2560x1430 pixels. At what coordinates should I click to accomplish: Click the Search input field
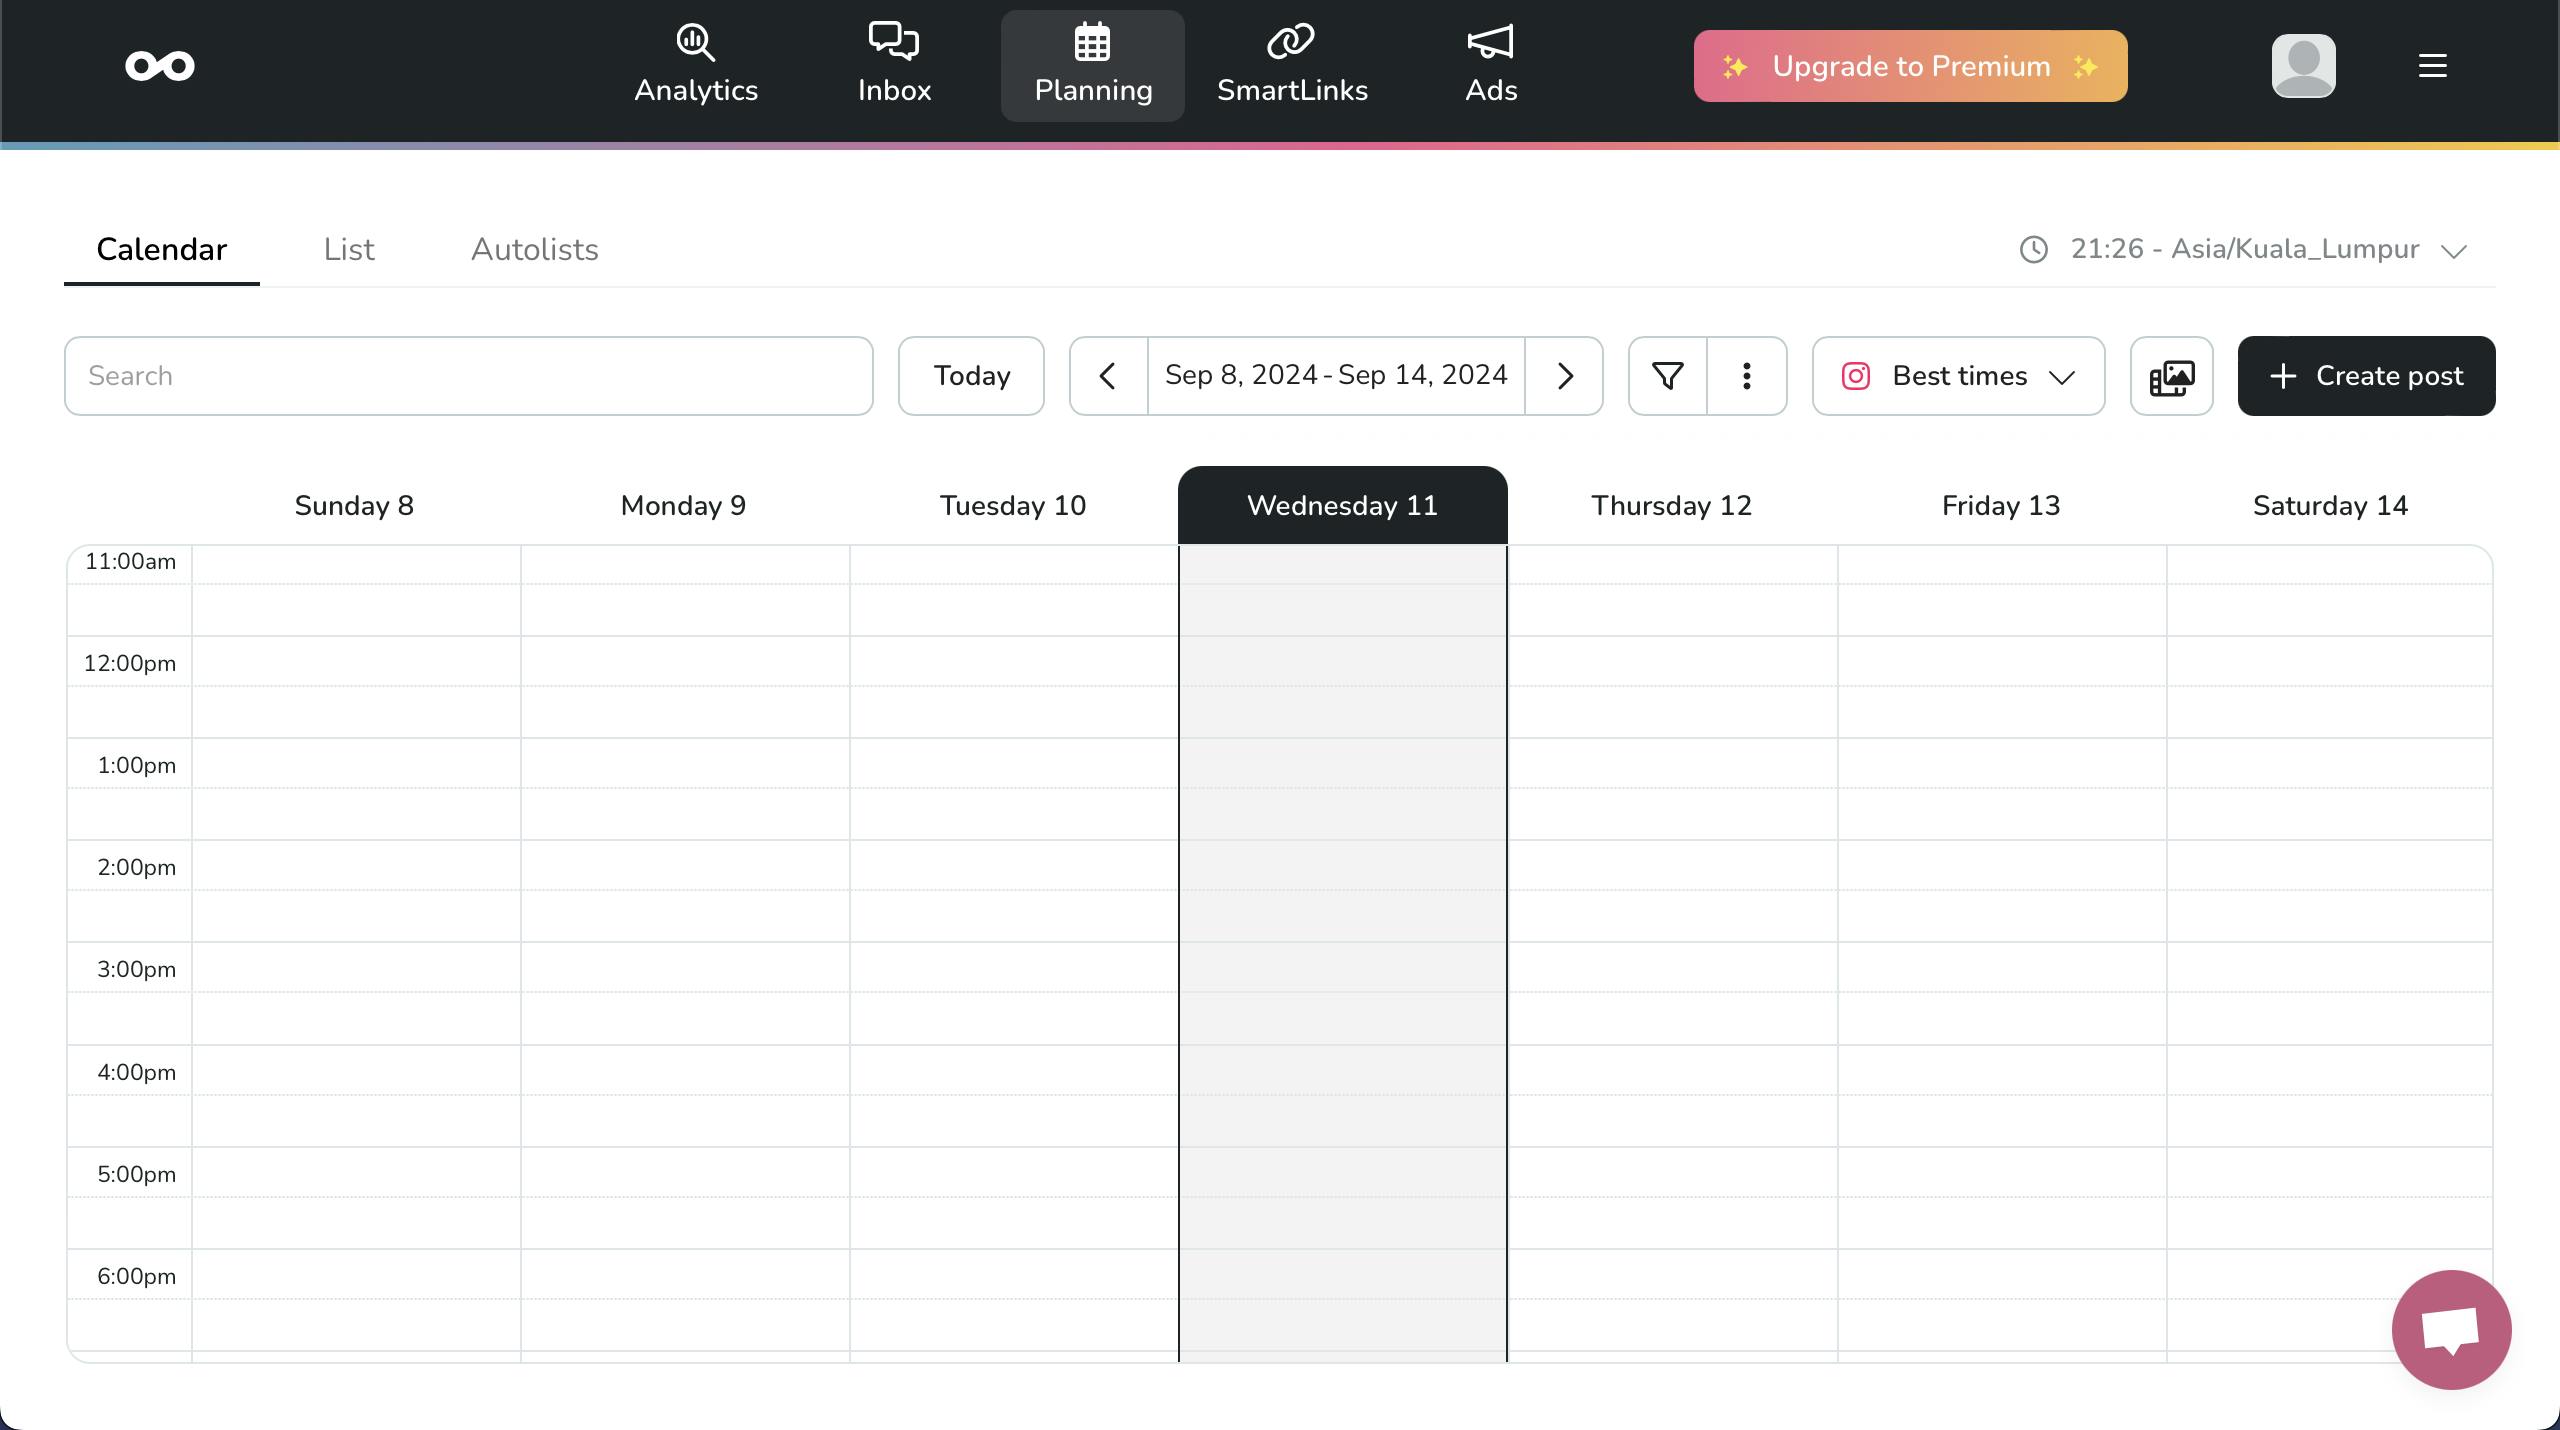468,375
